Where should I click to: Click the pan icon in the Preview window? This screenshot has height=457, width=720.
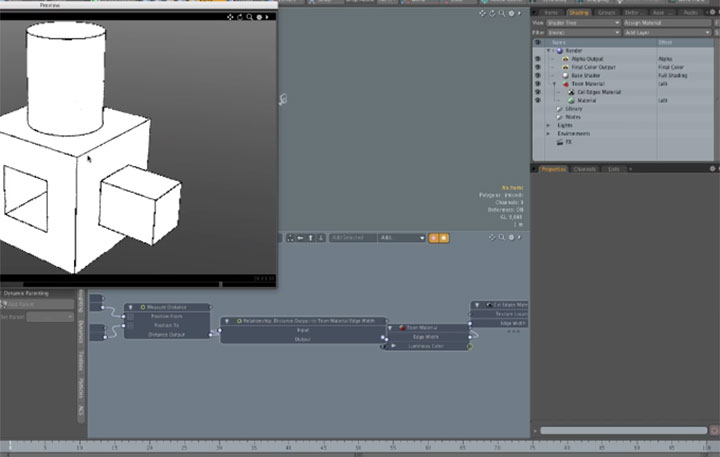[230, 17]
